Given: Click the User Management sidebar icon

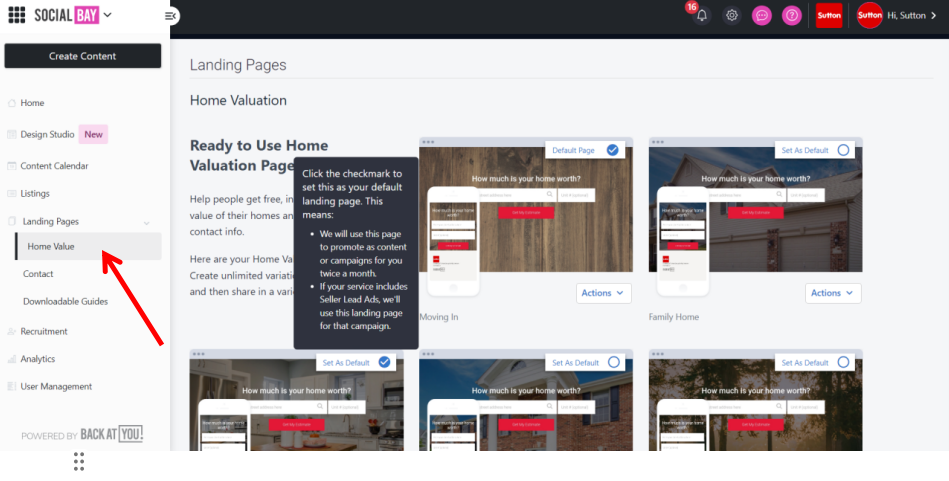Looking at the screenshot, I should click(x=11, y=387).
